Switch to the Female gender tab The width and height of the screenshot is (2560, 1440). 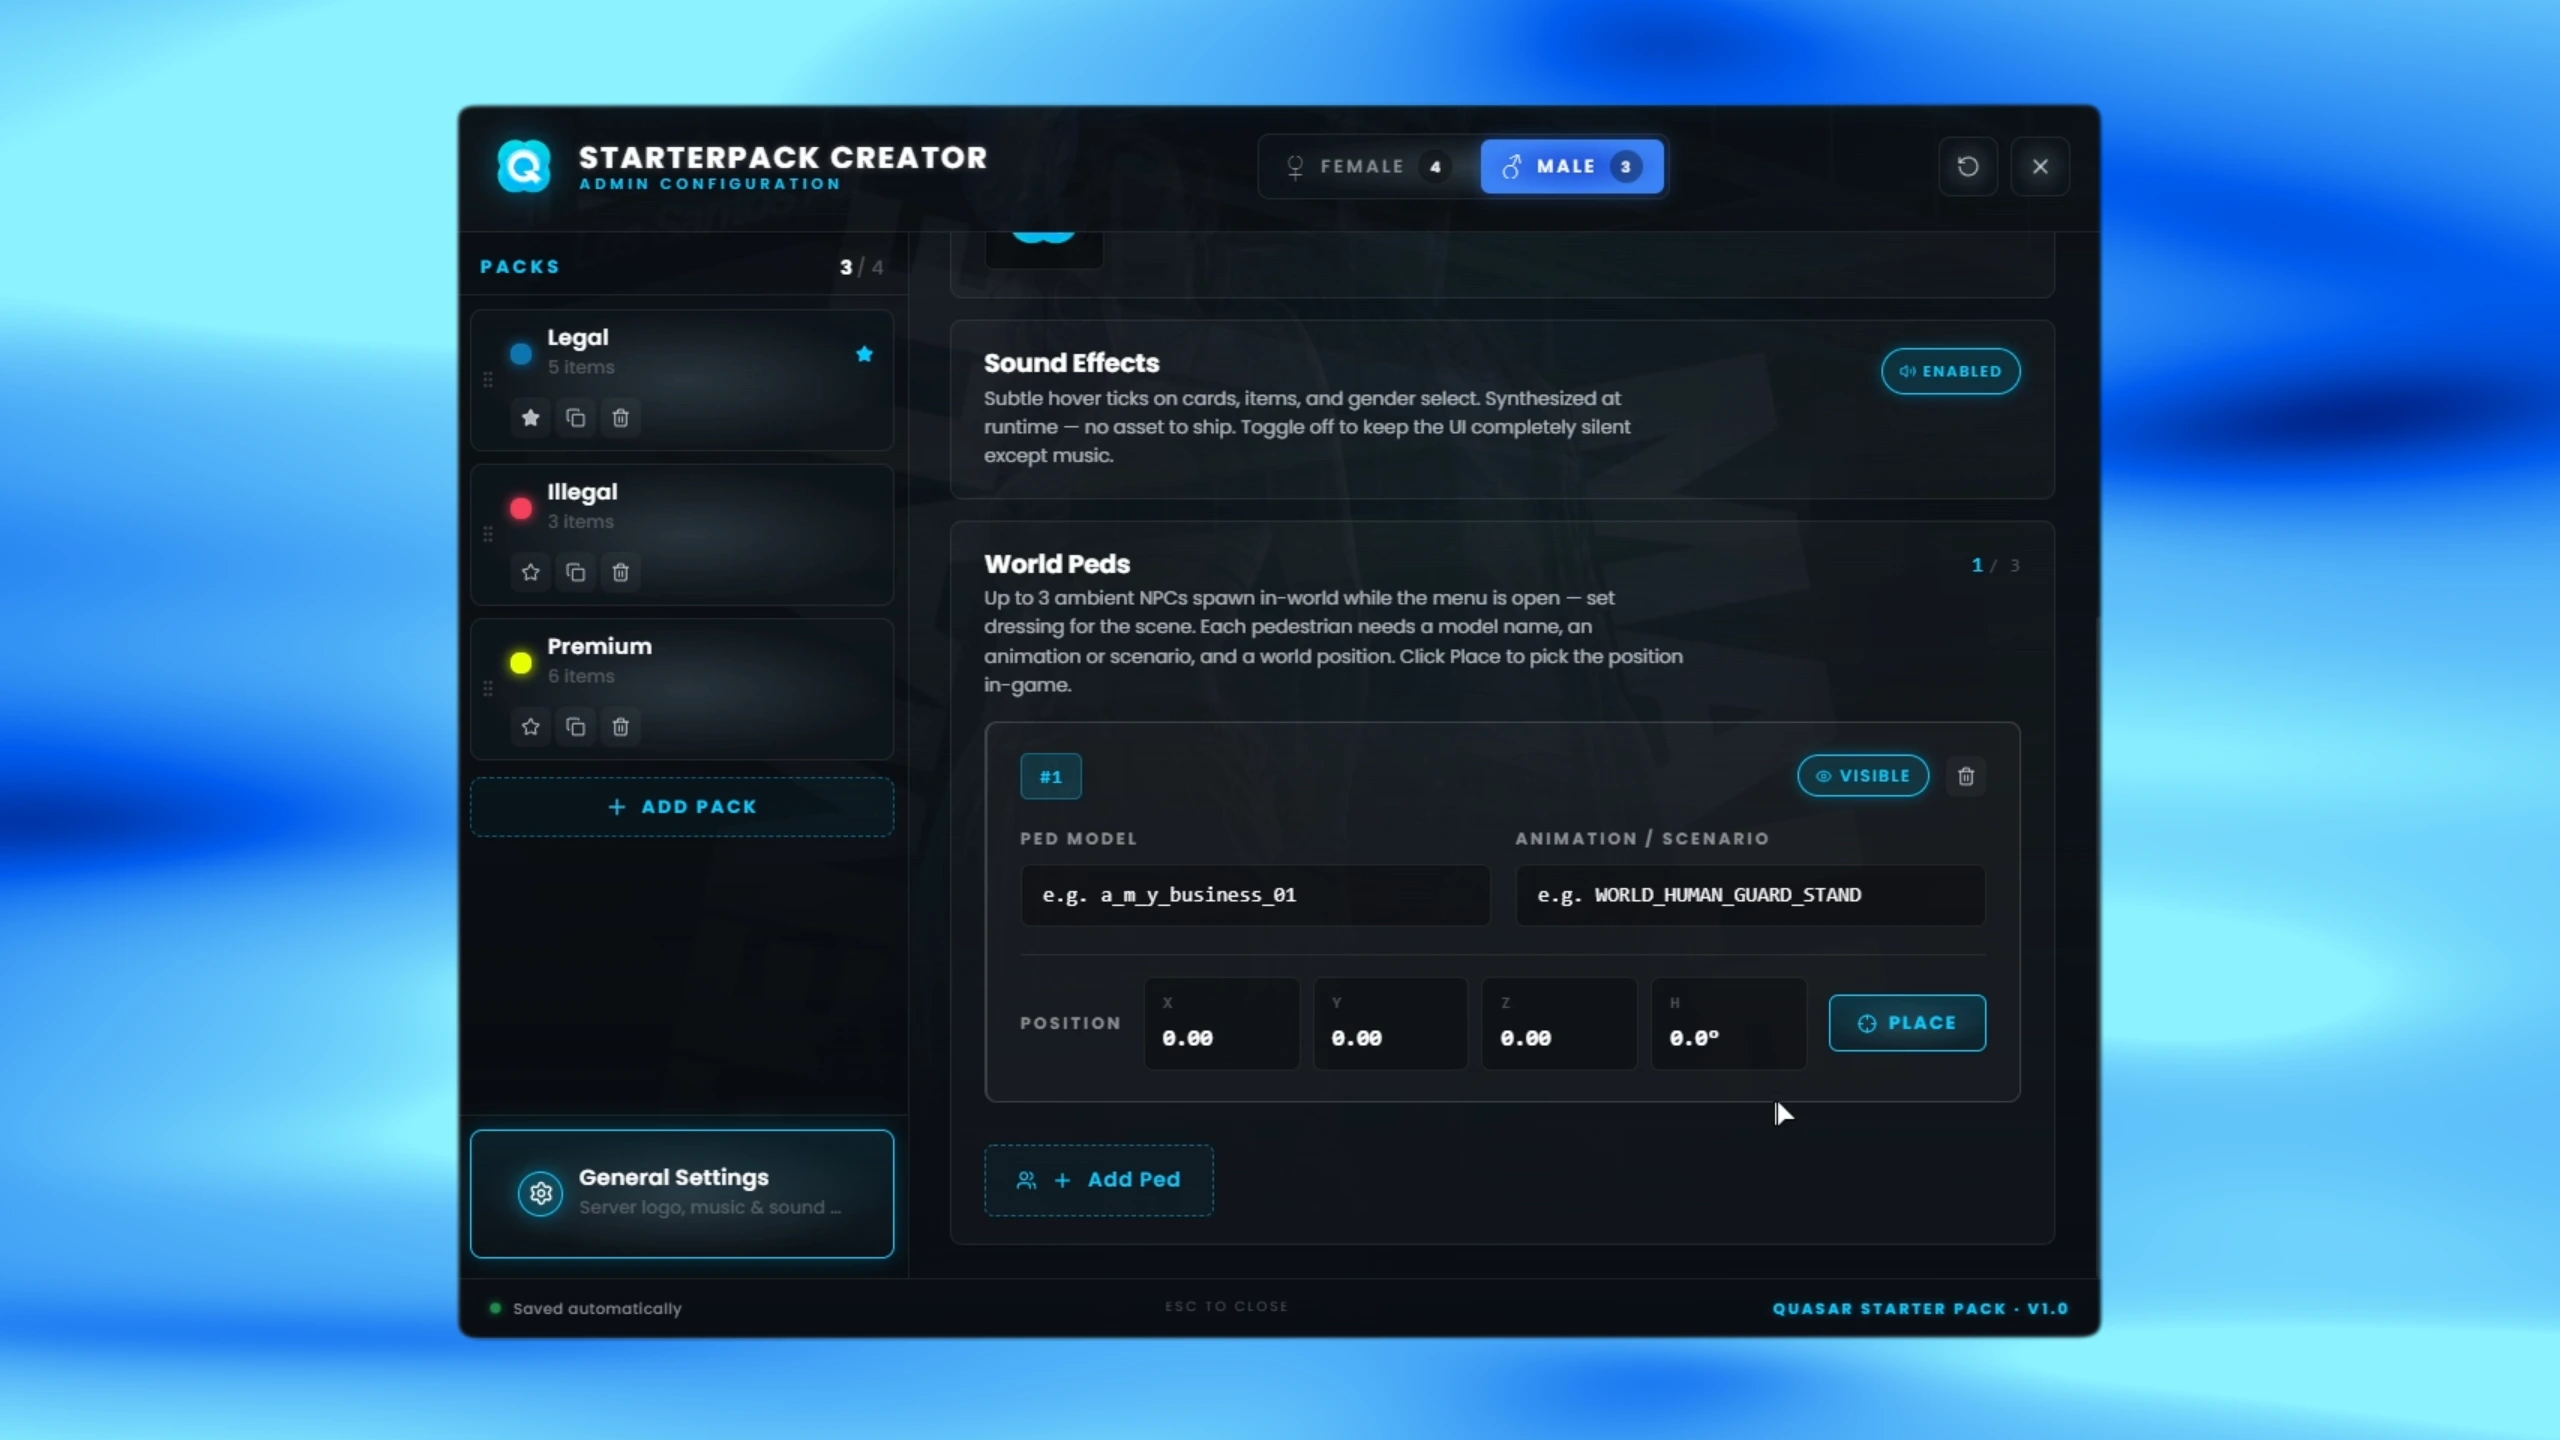pos(1366,166)
